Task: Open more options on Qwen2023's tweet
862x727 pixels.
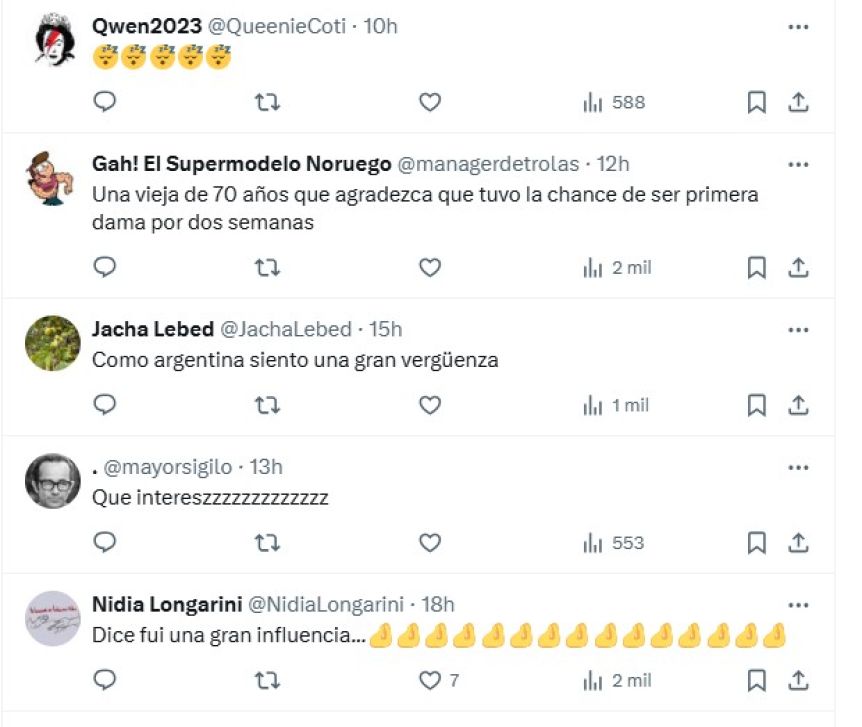Action: point(798,27)
